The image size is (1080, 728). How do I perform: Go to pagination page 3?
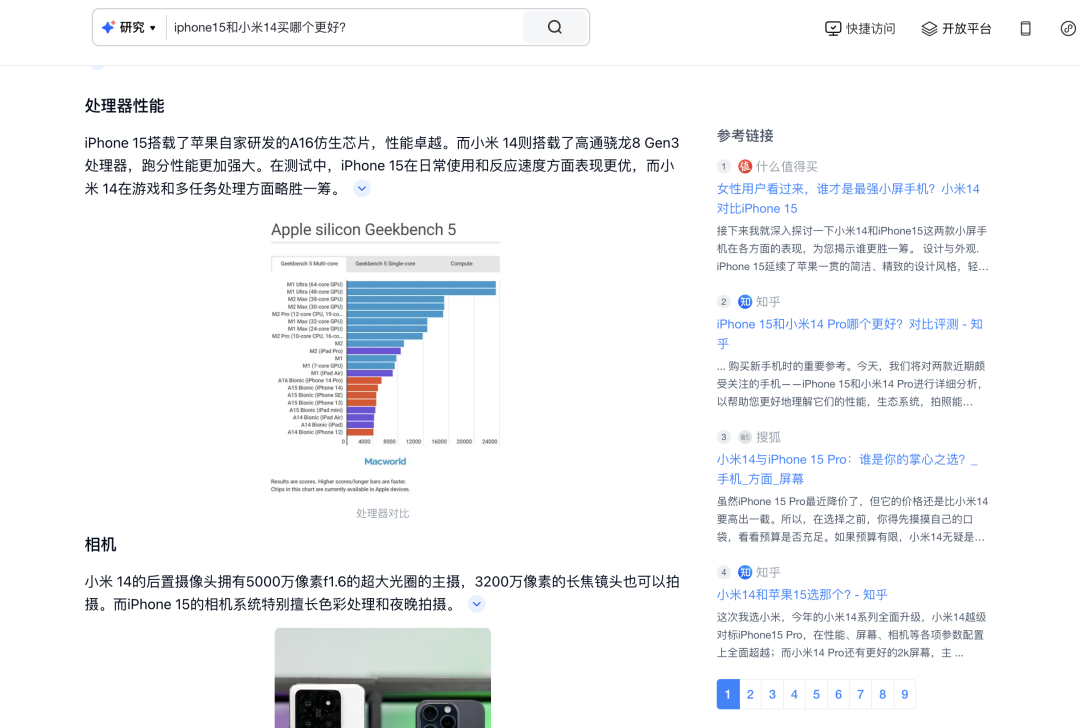[772, 694]
